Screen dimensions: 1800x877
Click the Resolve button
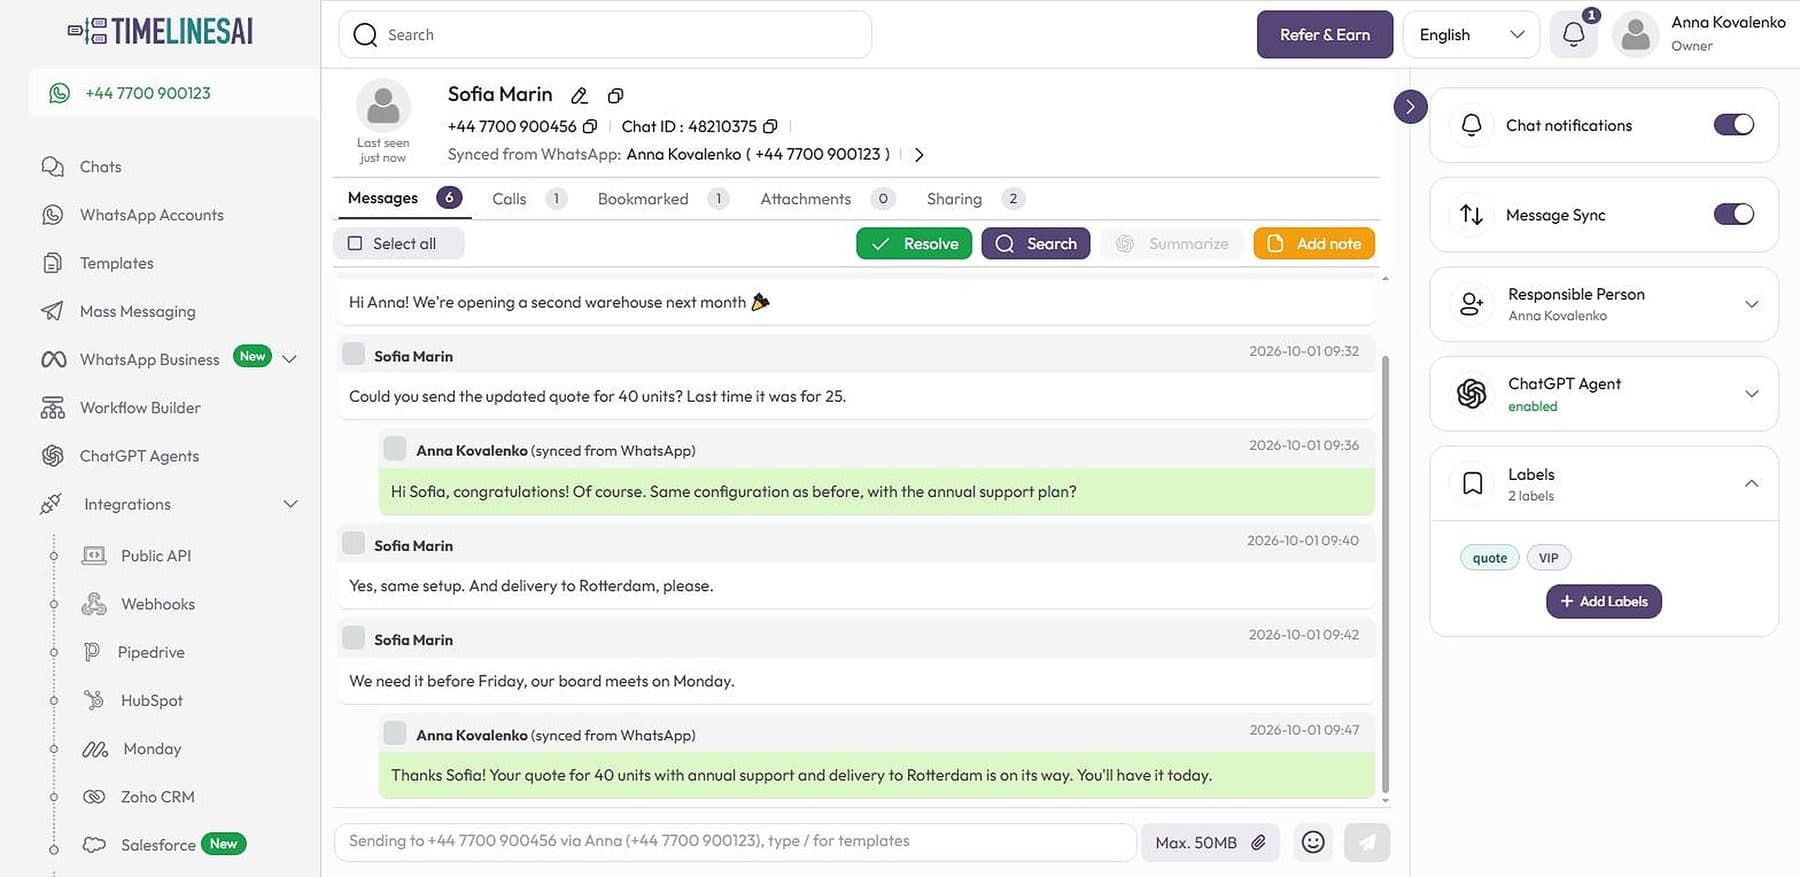click(914, 244)
